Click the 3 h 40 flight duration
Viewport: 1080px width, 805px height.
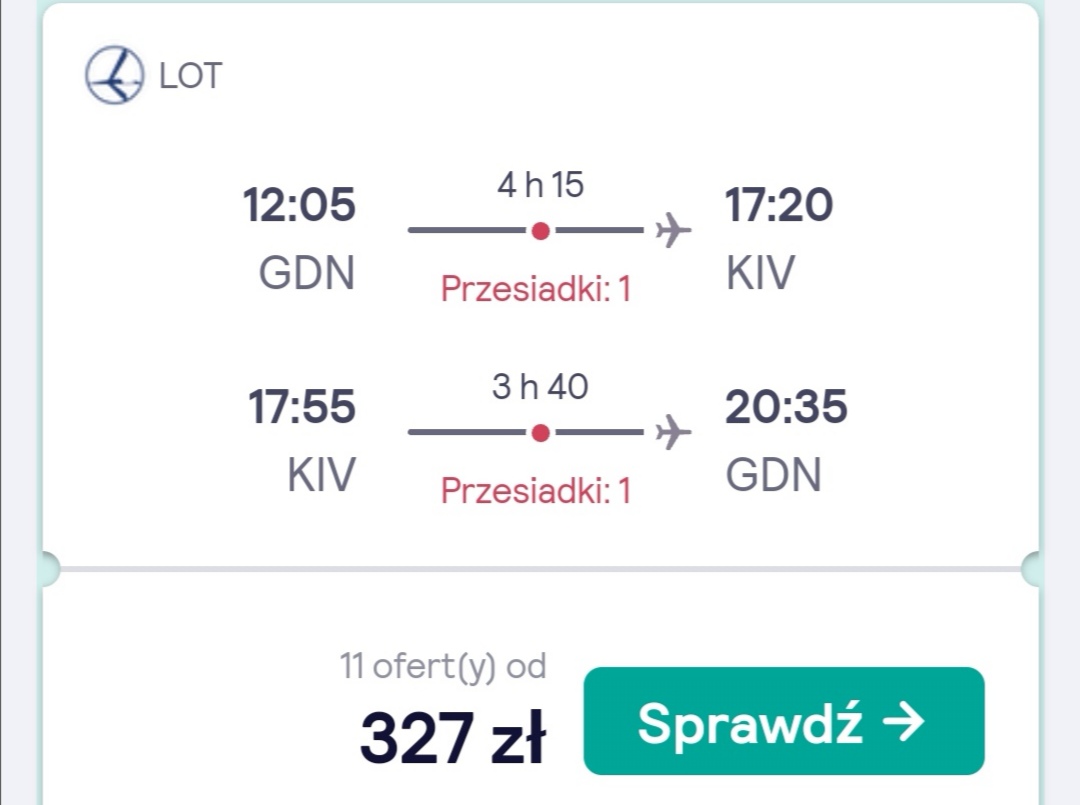(540, 386)
